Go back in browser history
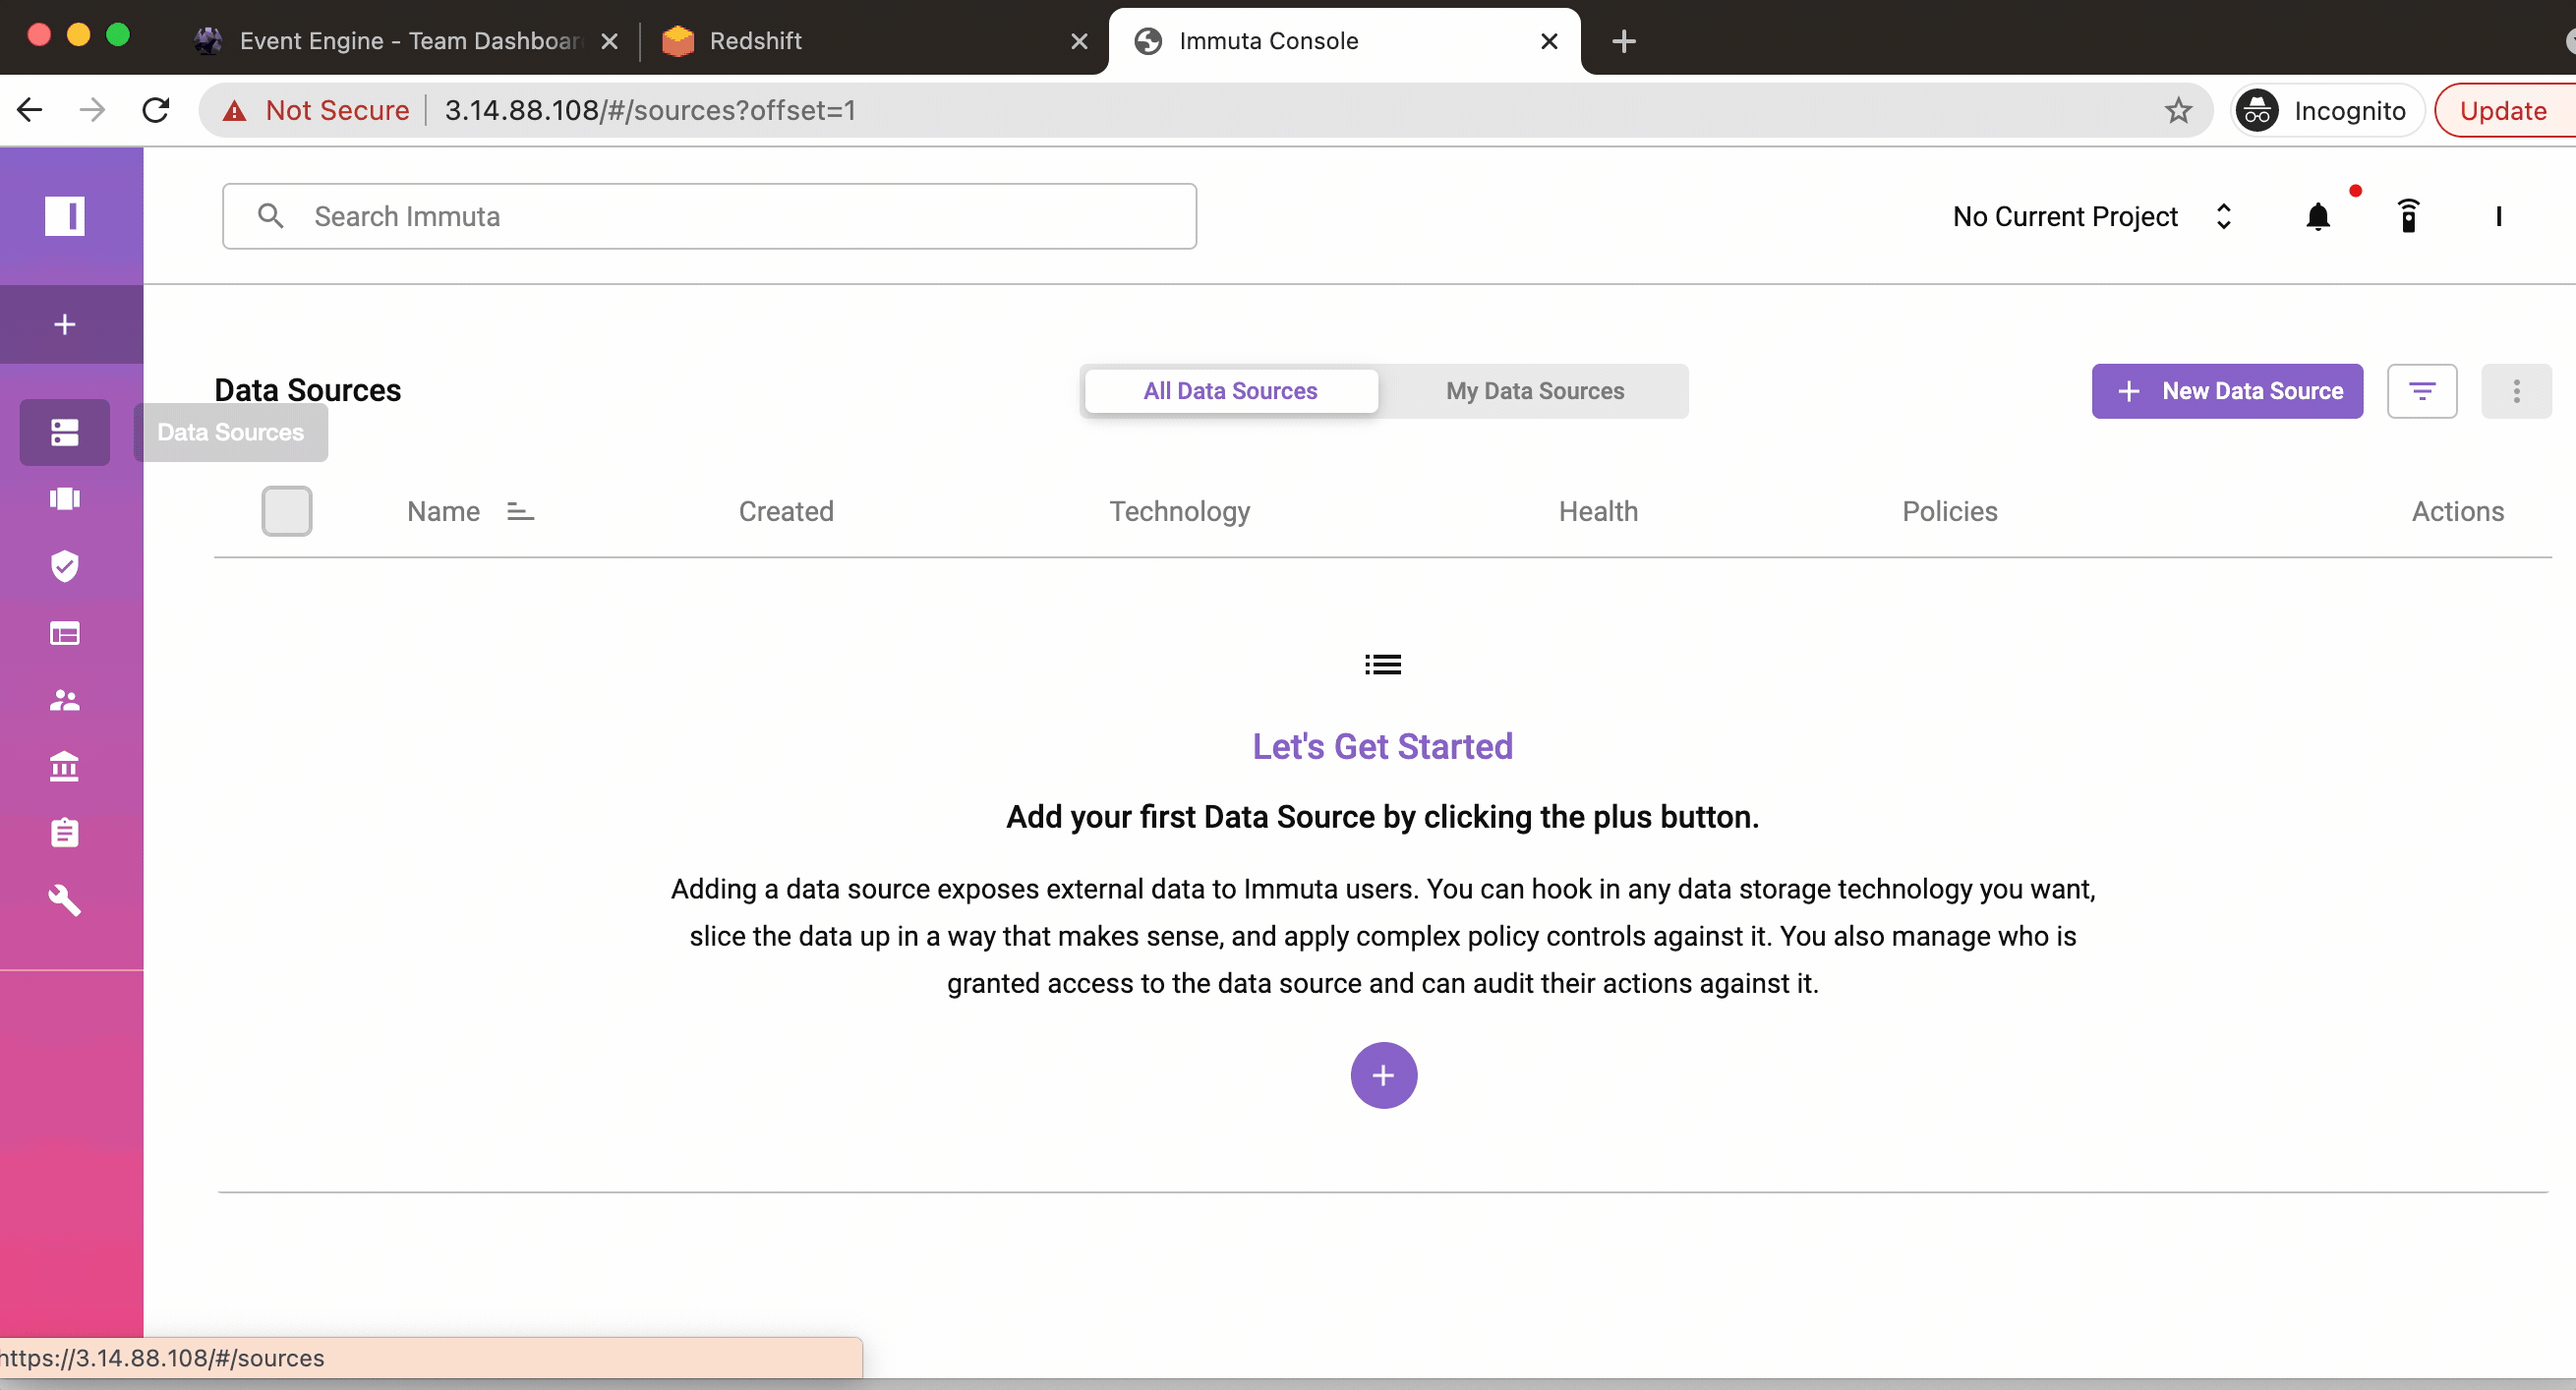2576x1390 pixels. click(30, 110)
